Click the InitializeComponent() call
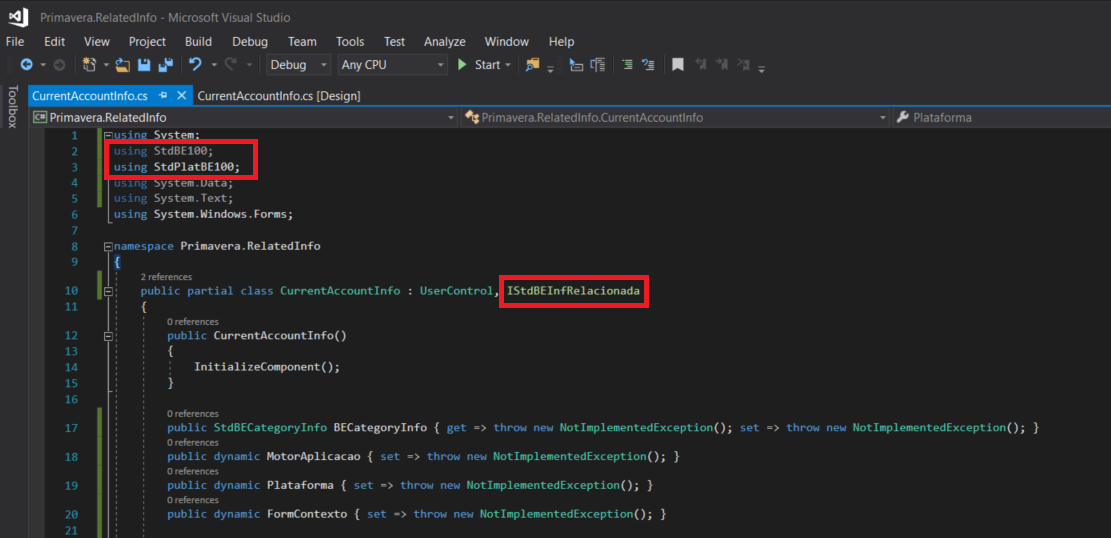The image size is (1111, 538). pyautogui.click(x=267, y=367)
